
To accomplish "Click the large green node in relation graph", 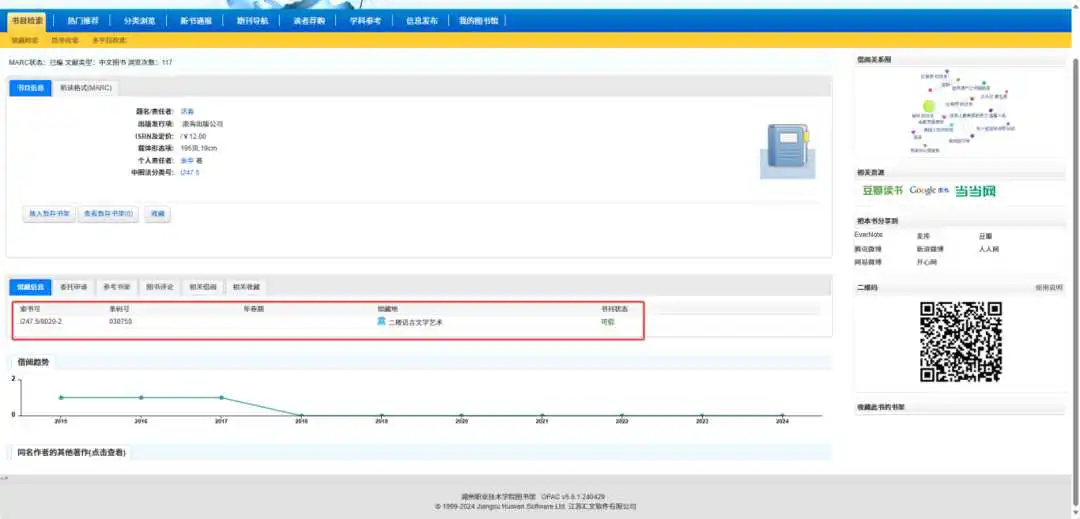I will pos(928,106).
